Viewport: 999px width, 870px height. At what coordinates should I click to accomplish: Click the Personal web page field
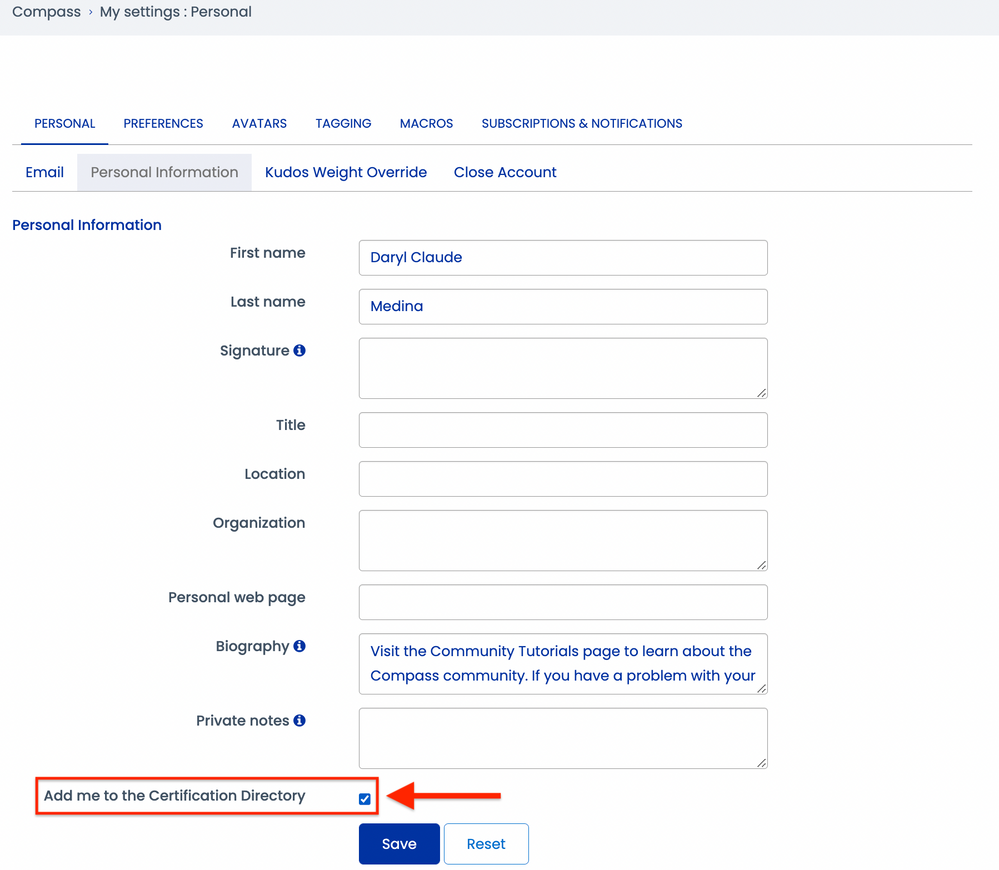pyautogui.click(x=563, y=602)
